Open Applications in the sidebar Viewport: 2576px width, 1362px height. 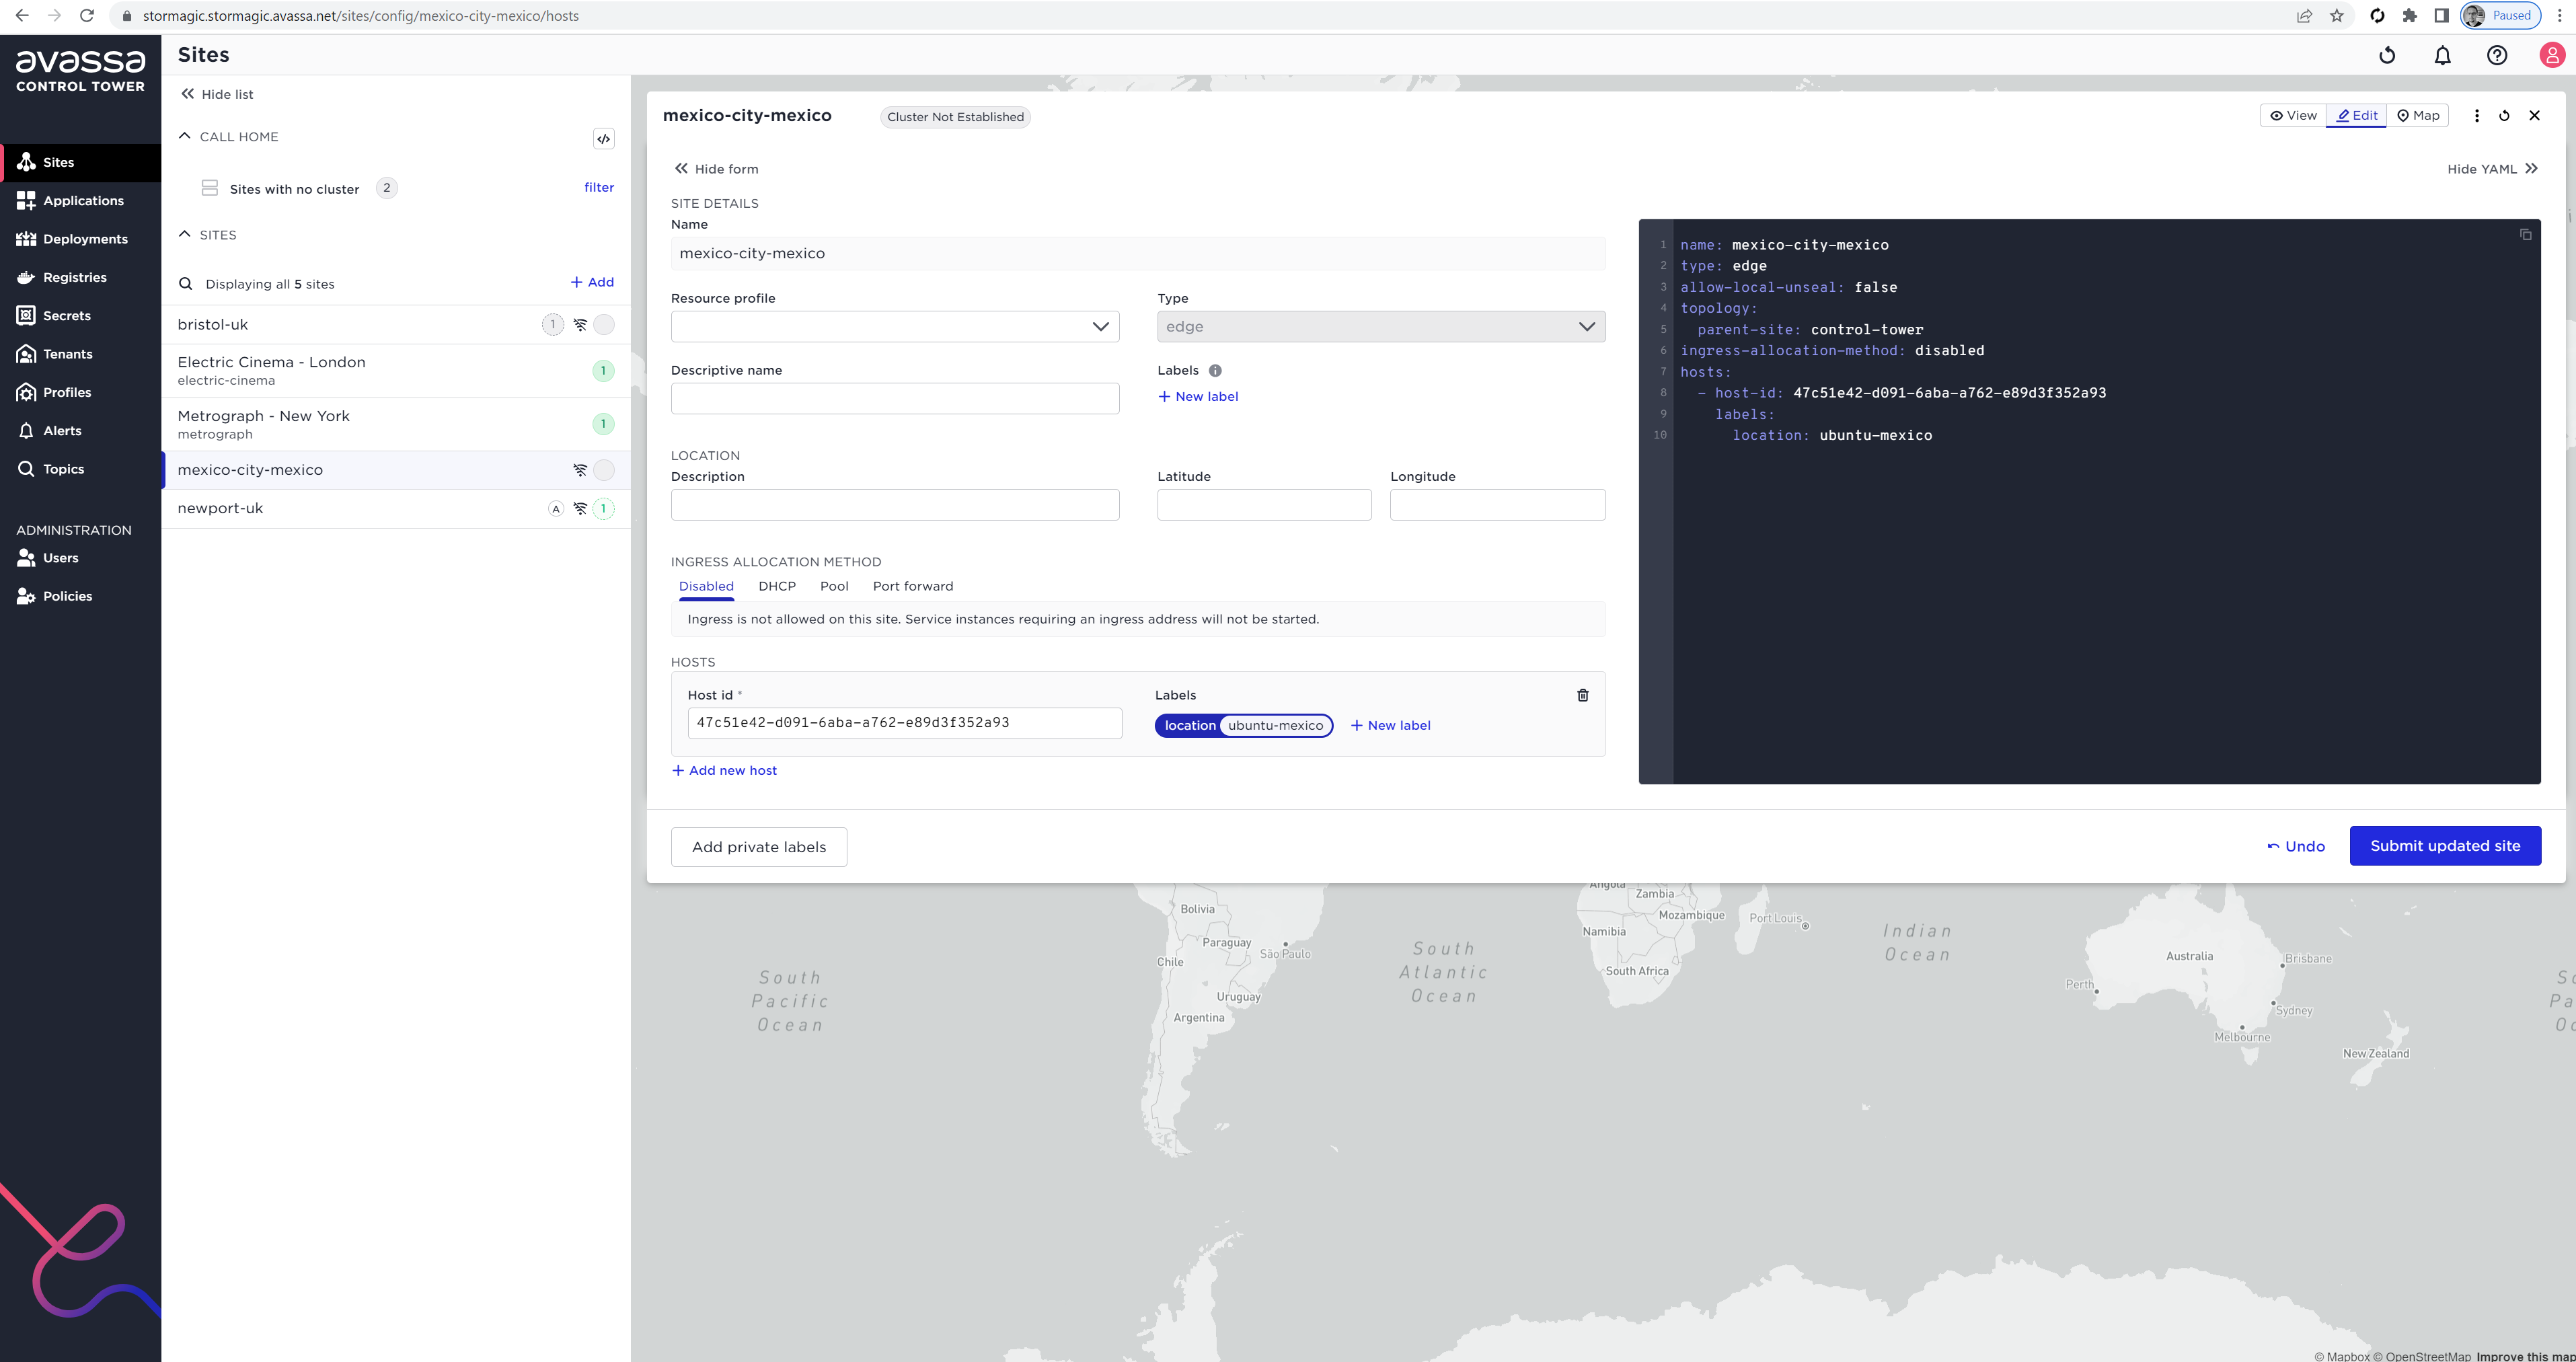point(80,201)
